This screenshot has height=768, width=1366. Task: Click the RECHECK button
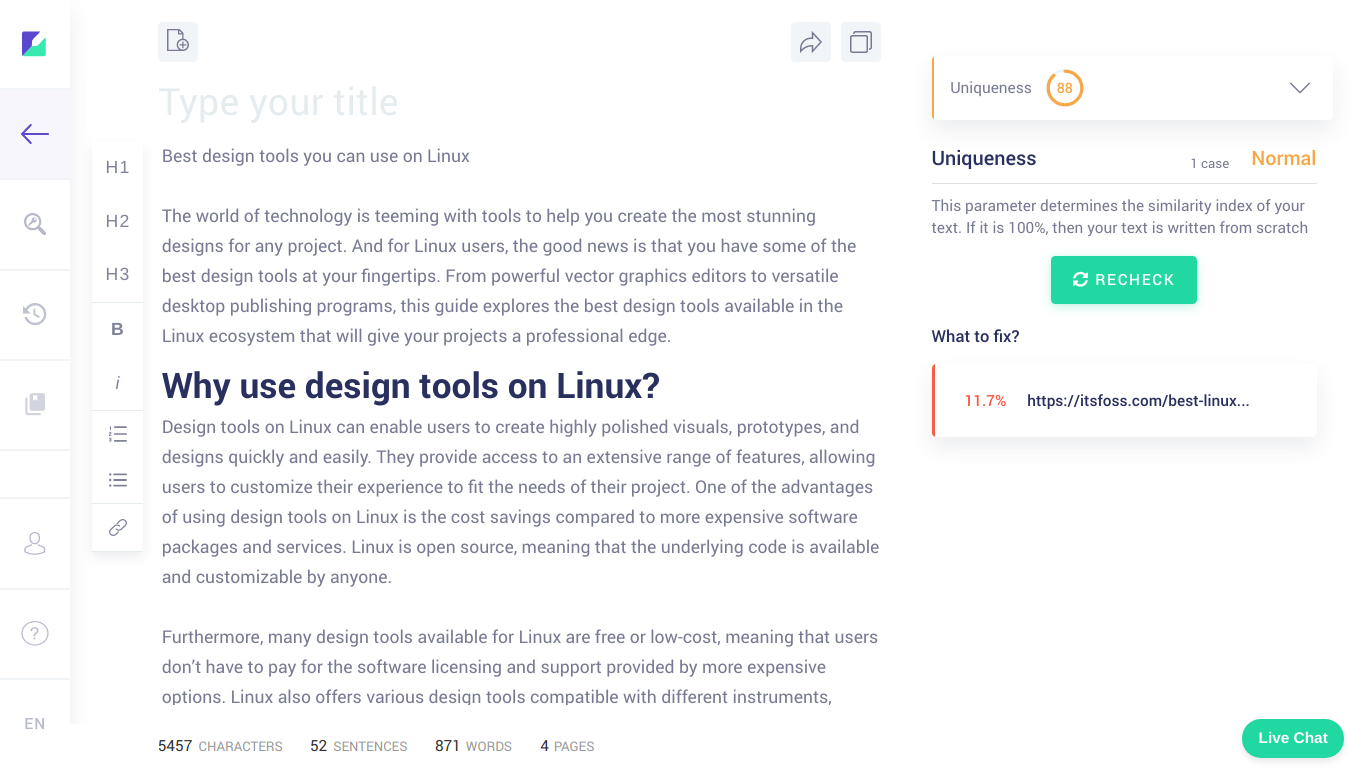[1124, 280]
